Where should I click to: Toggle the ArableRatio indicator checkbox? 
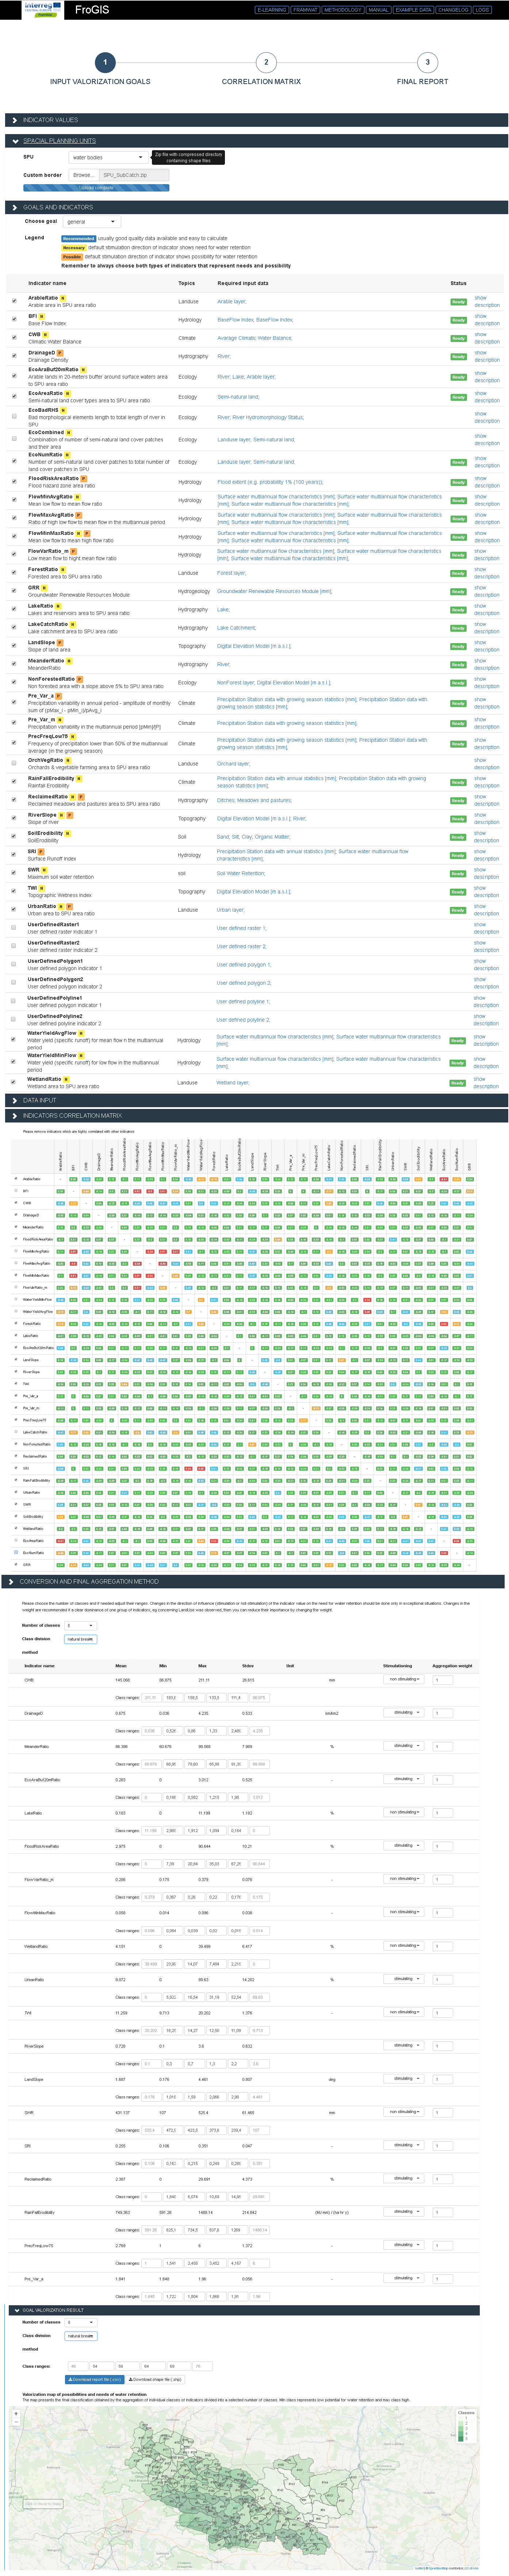(x=14, y=301)
